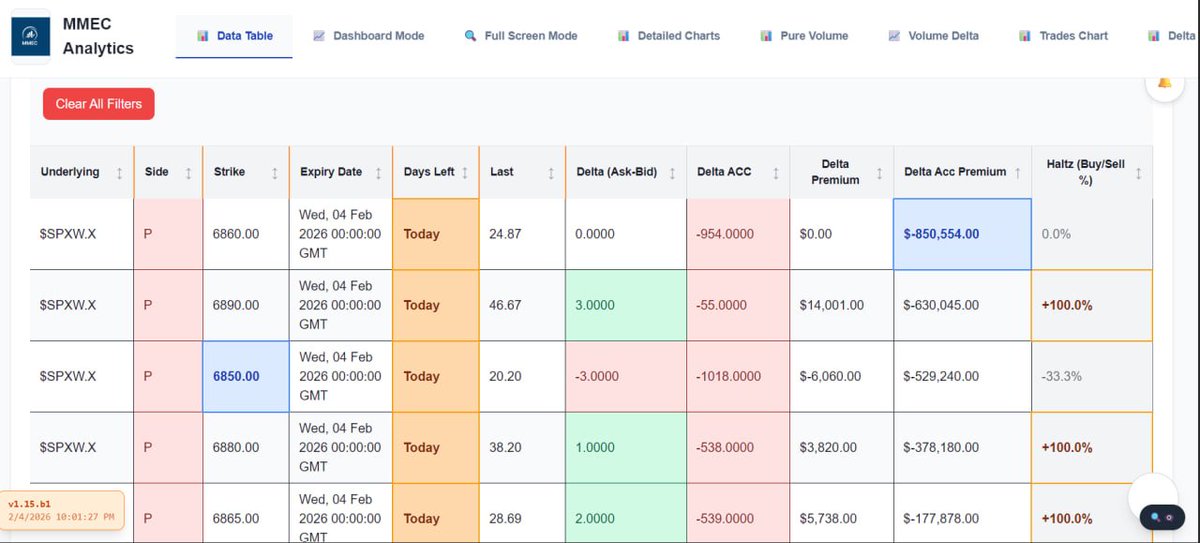Click the Last price 38.20 cell
The image size is (1200, 543).
(522, 447)
